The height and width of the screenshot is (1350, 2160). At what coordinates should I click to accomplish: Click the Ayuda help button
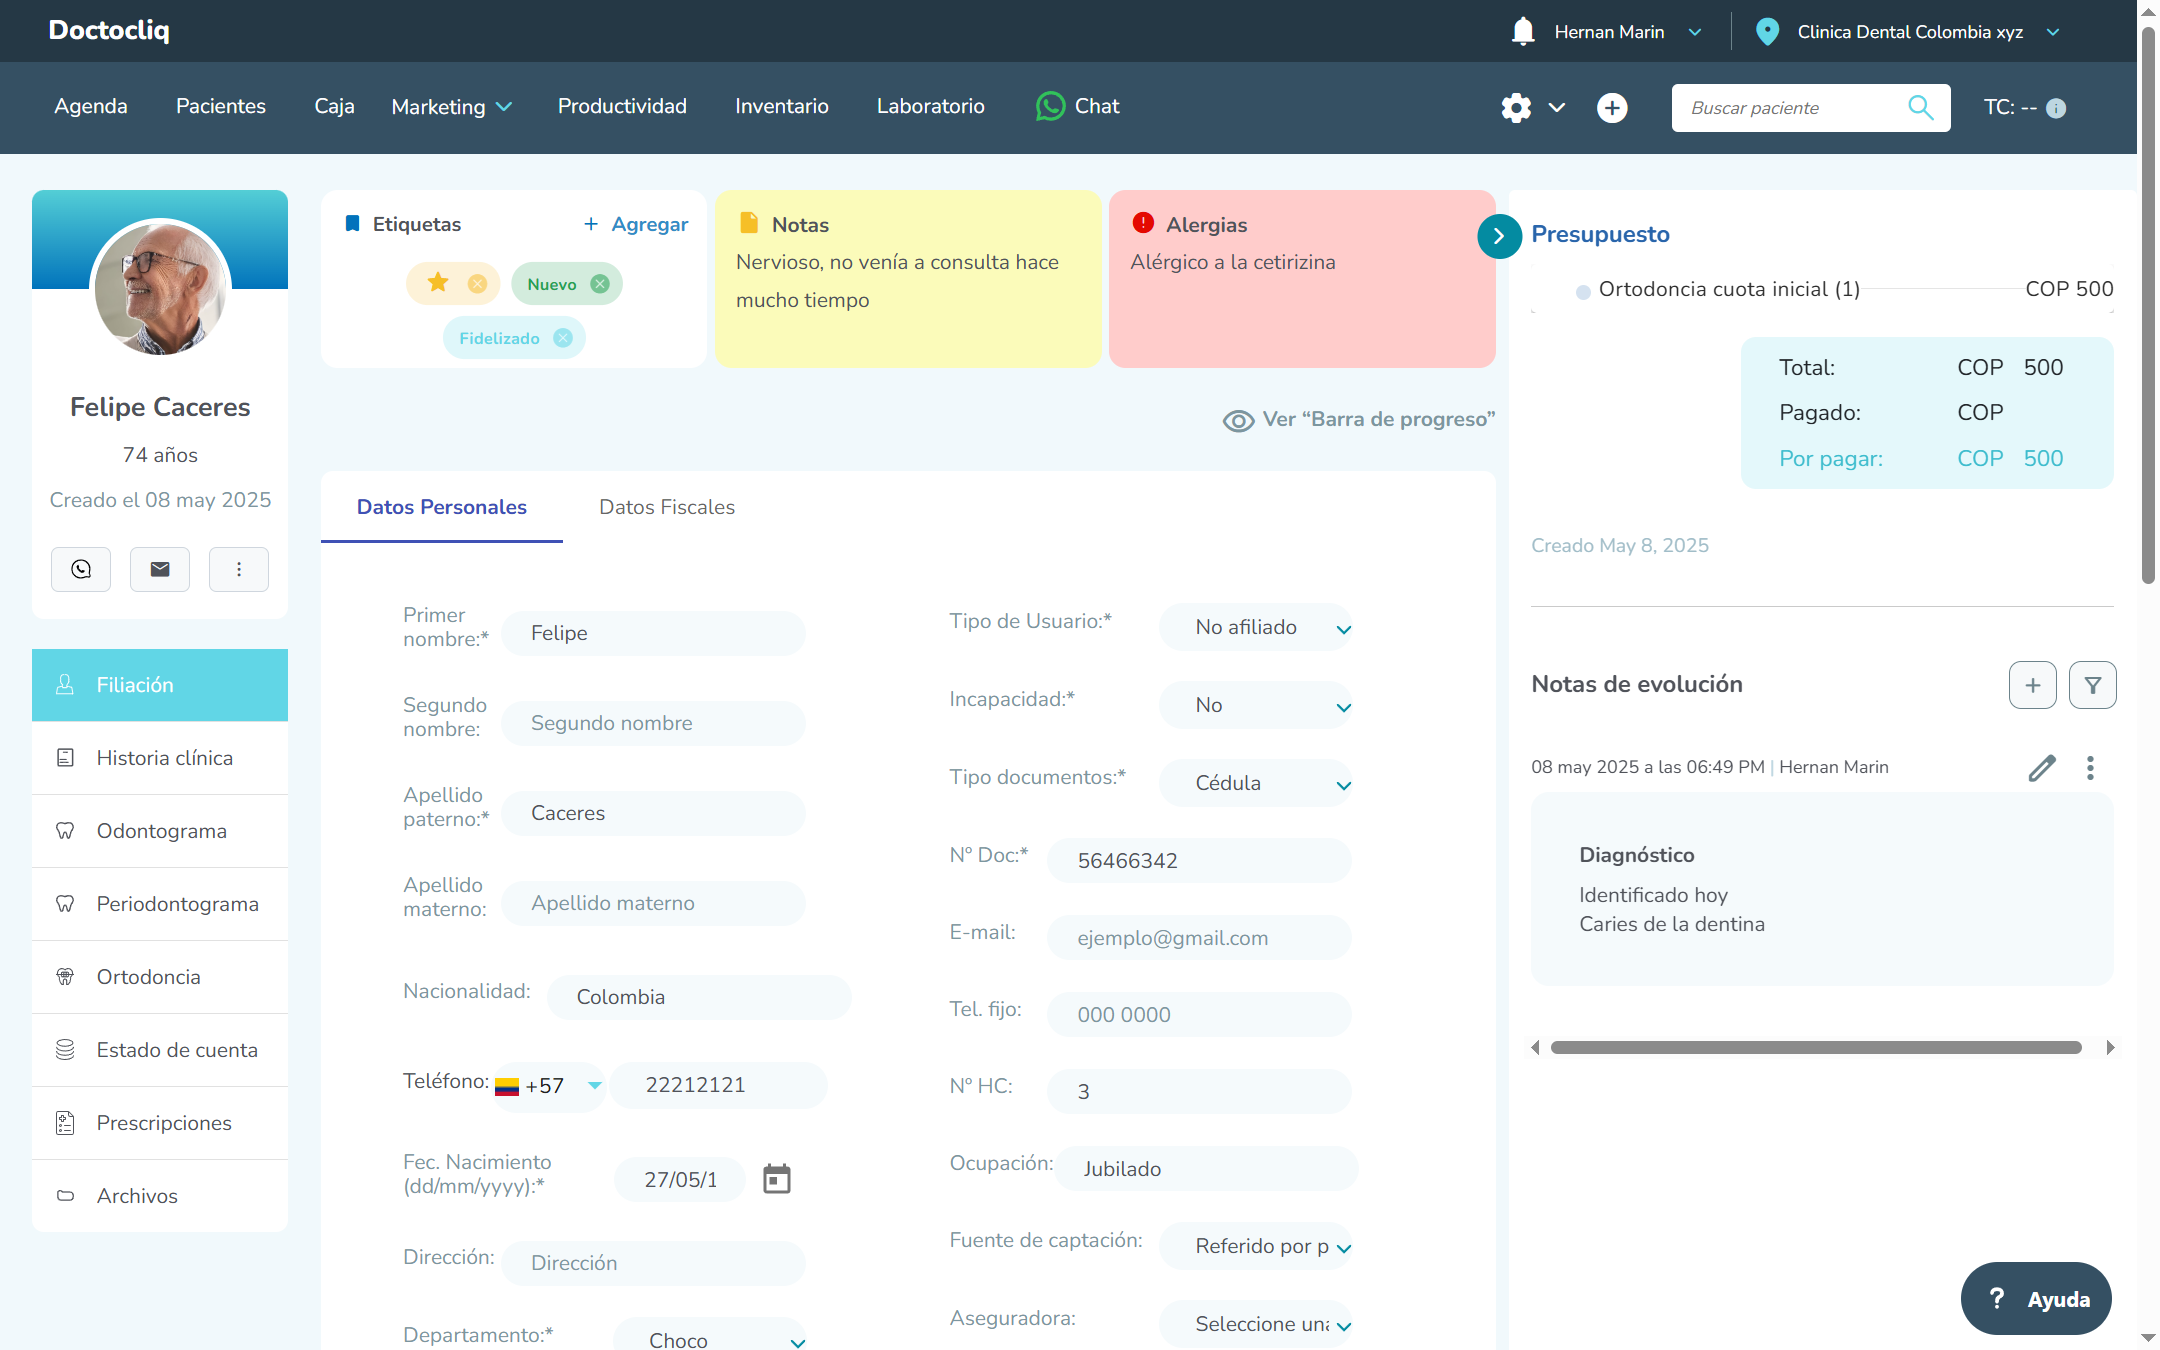pyautogui.click(x=2036, y=1298)
